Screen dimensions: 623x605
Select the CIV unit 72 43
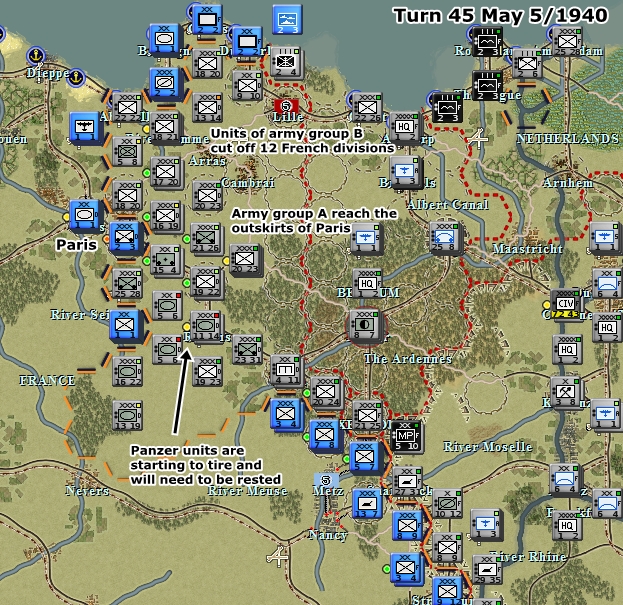click(565, 305)
